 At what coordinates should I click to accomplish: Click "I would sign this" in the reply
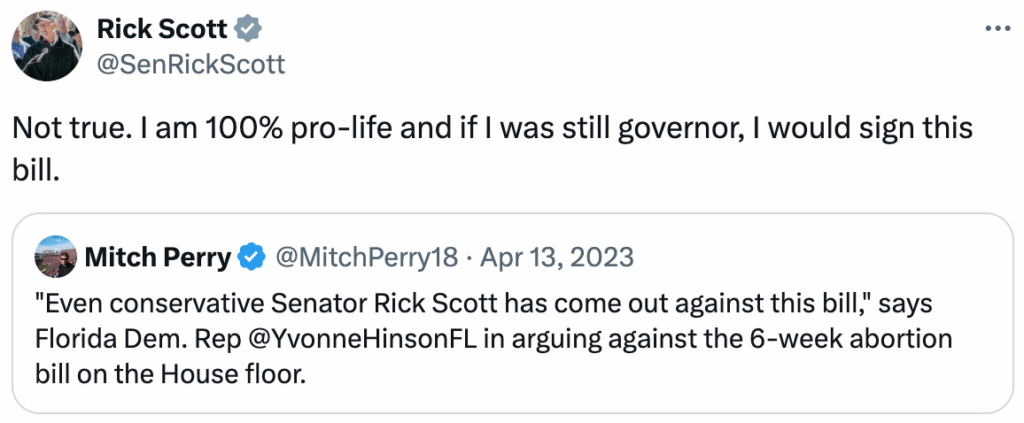click(x=879, y=130)
